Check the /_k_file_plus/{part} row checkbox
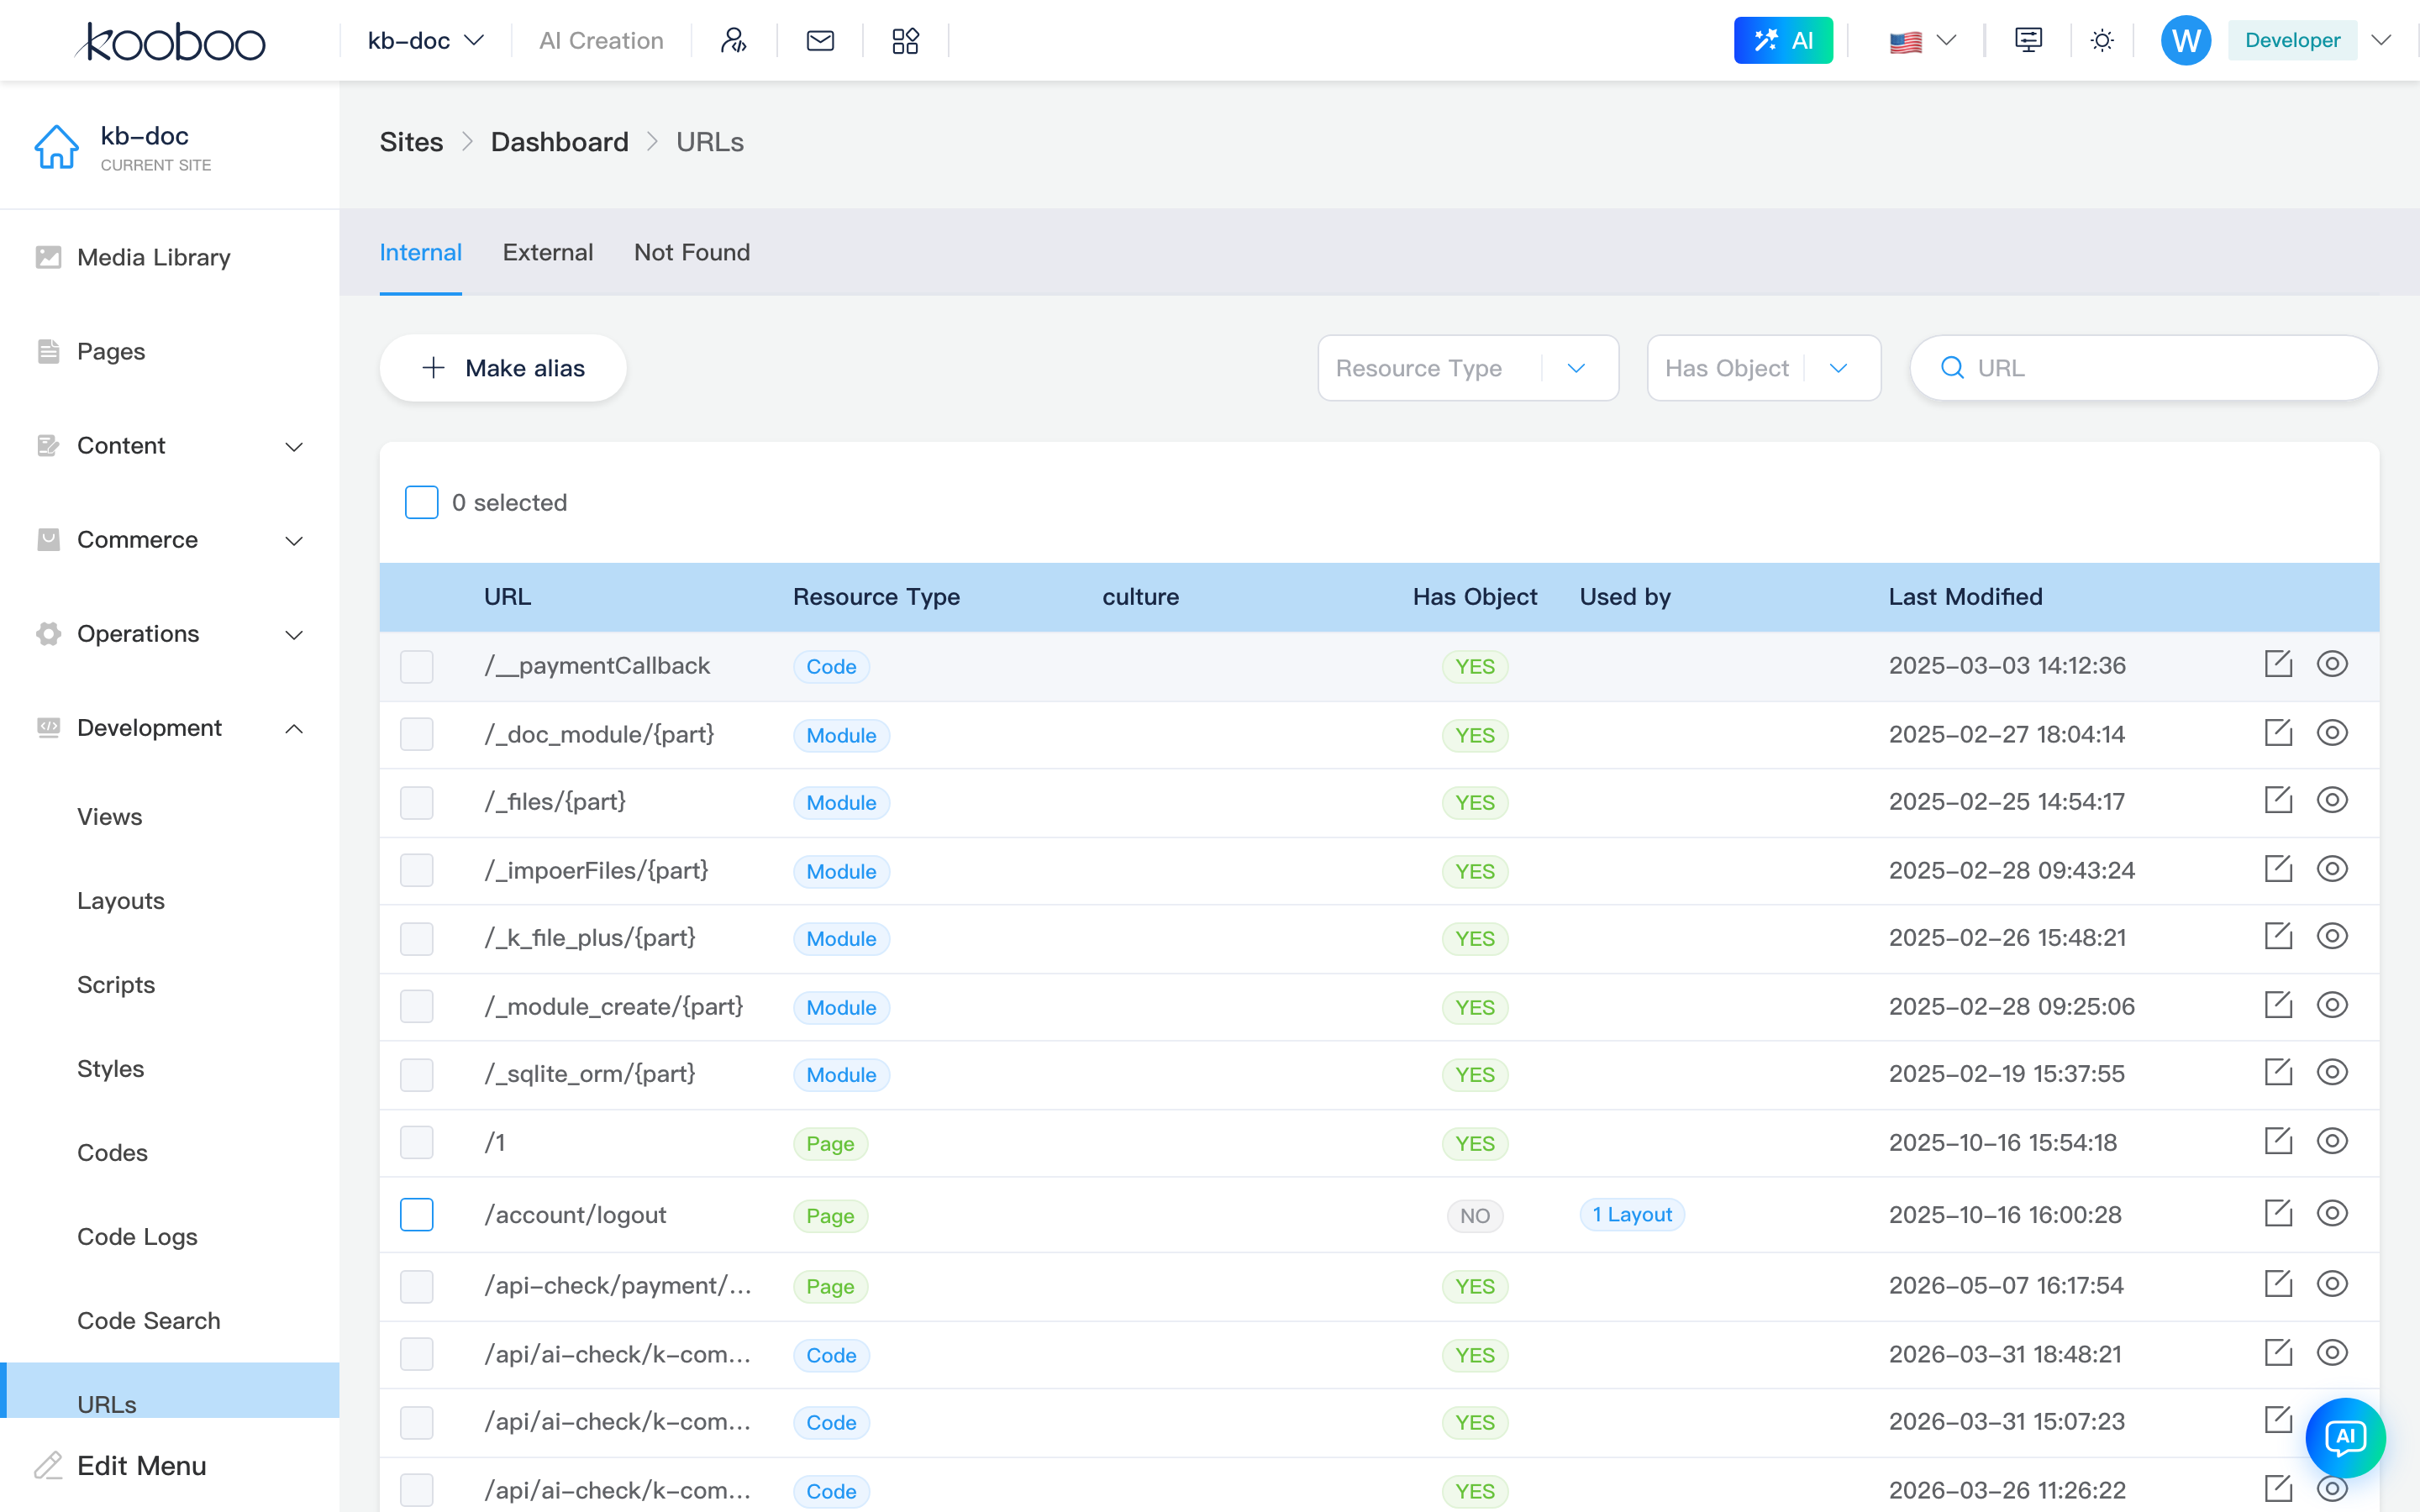2420x1512 pixels. (416, 938)
